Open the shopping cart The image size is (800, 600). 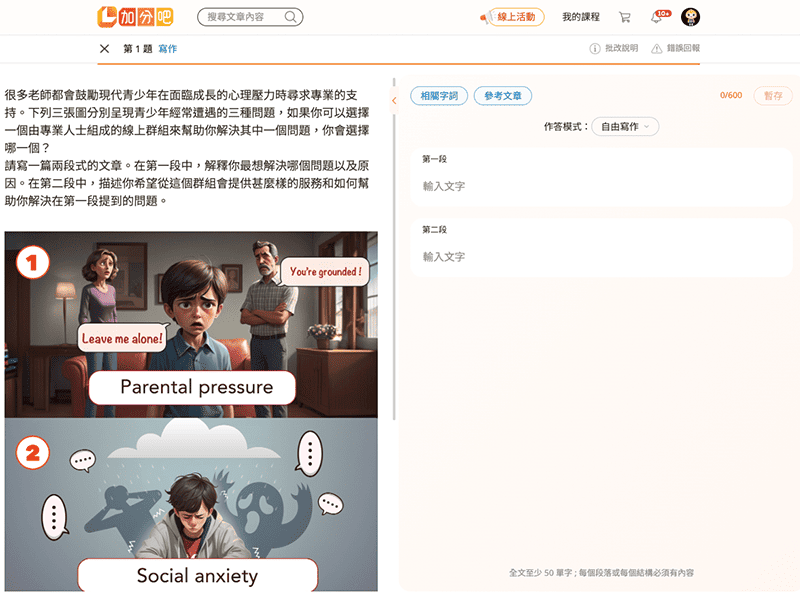[625, 17]
